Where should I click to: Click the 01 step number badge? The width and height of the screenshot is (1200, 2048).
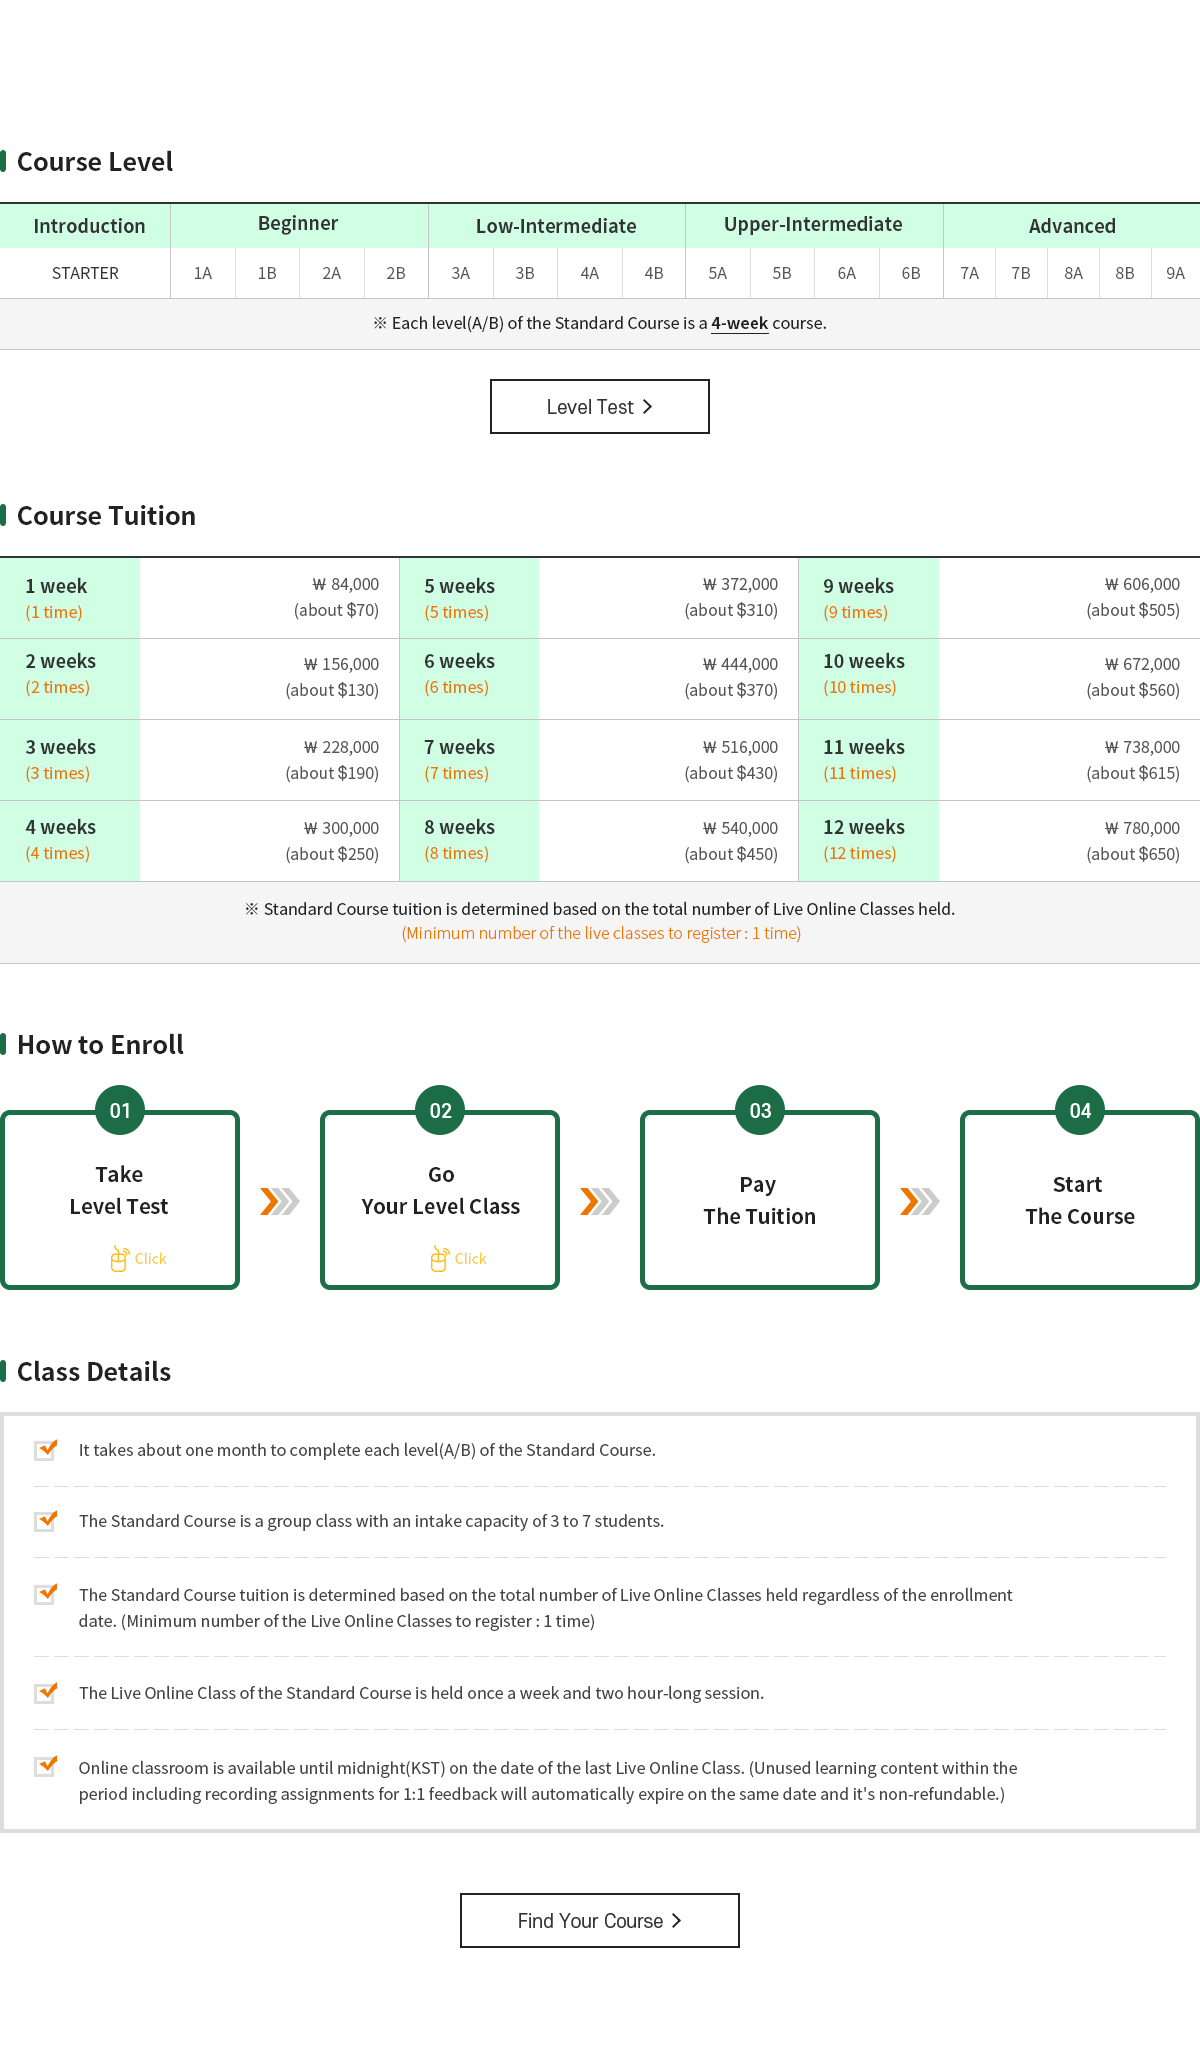[120, 1110]
